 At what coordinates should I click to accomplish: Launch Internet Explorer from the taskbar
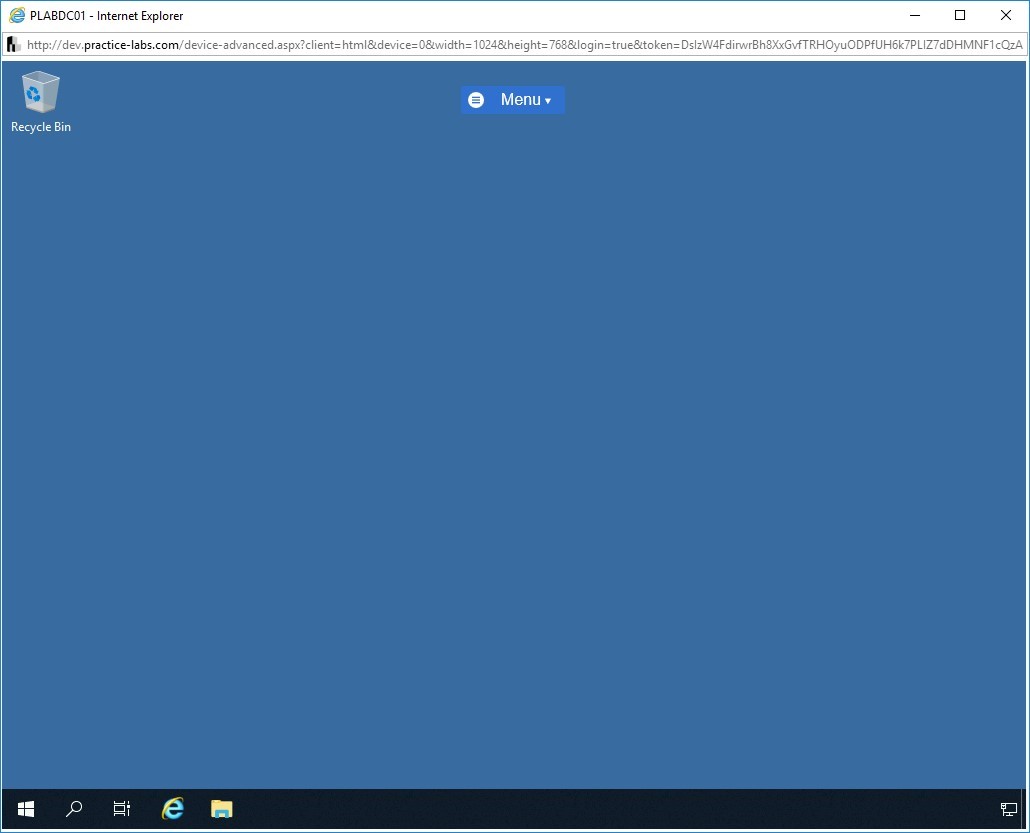point(173,809)
